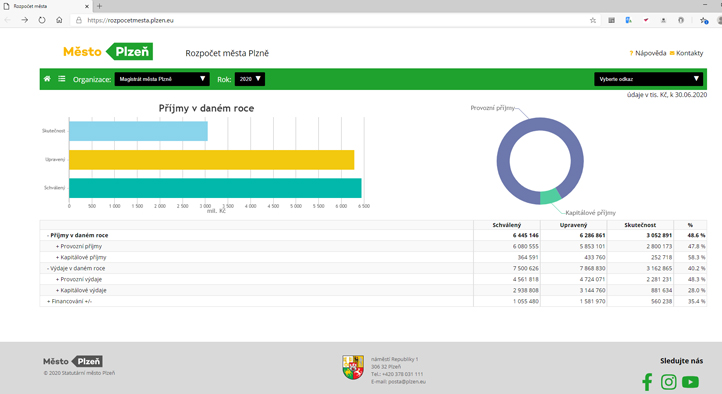
Task: Open the Rok 2020 year dropdown
Action: click(x=250, y=79)
